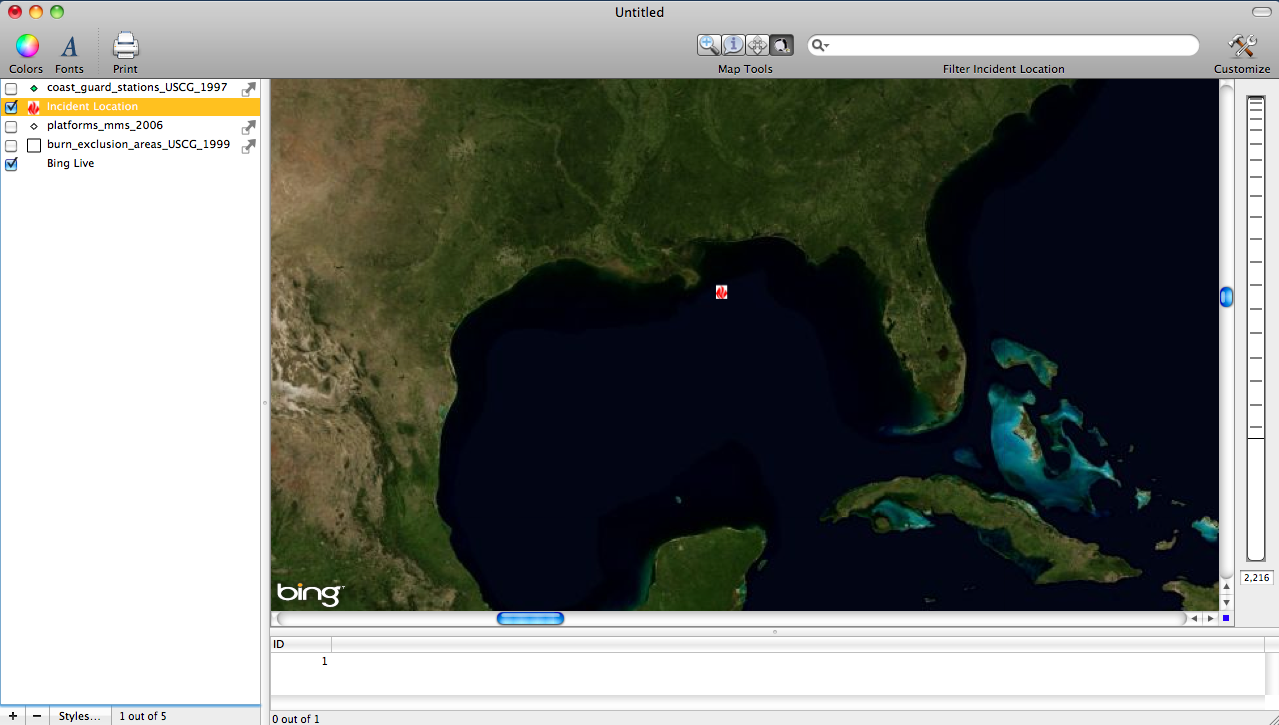1279x725 pixels.
Task: Select the Zoom magnifier map tool
Action: point(709,45)
